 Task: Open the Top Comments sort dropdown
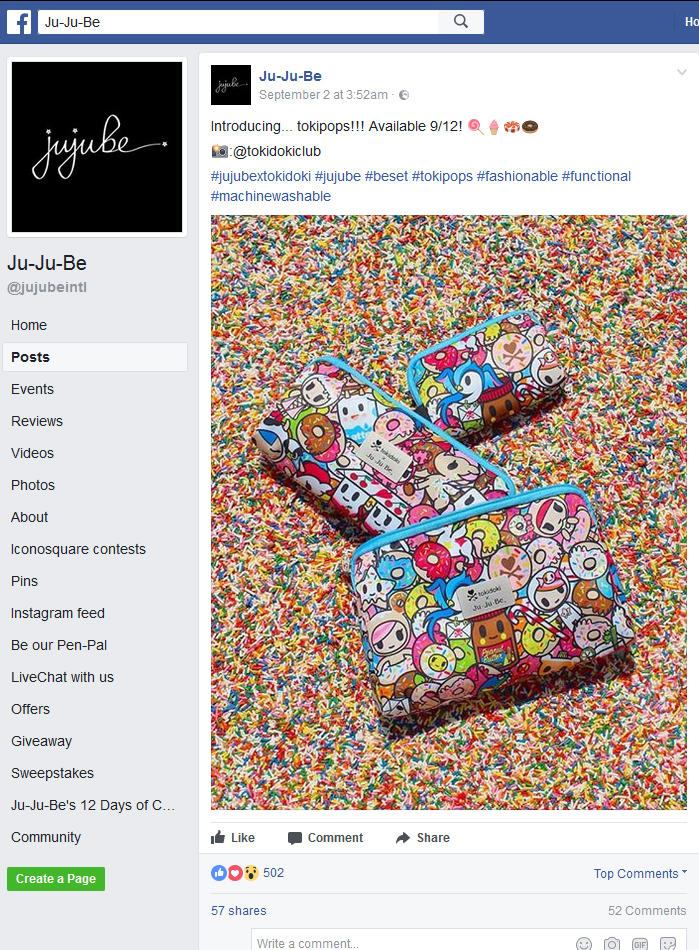coord(640,873)
